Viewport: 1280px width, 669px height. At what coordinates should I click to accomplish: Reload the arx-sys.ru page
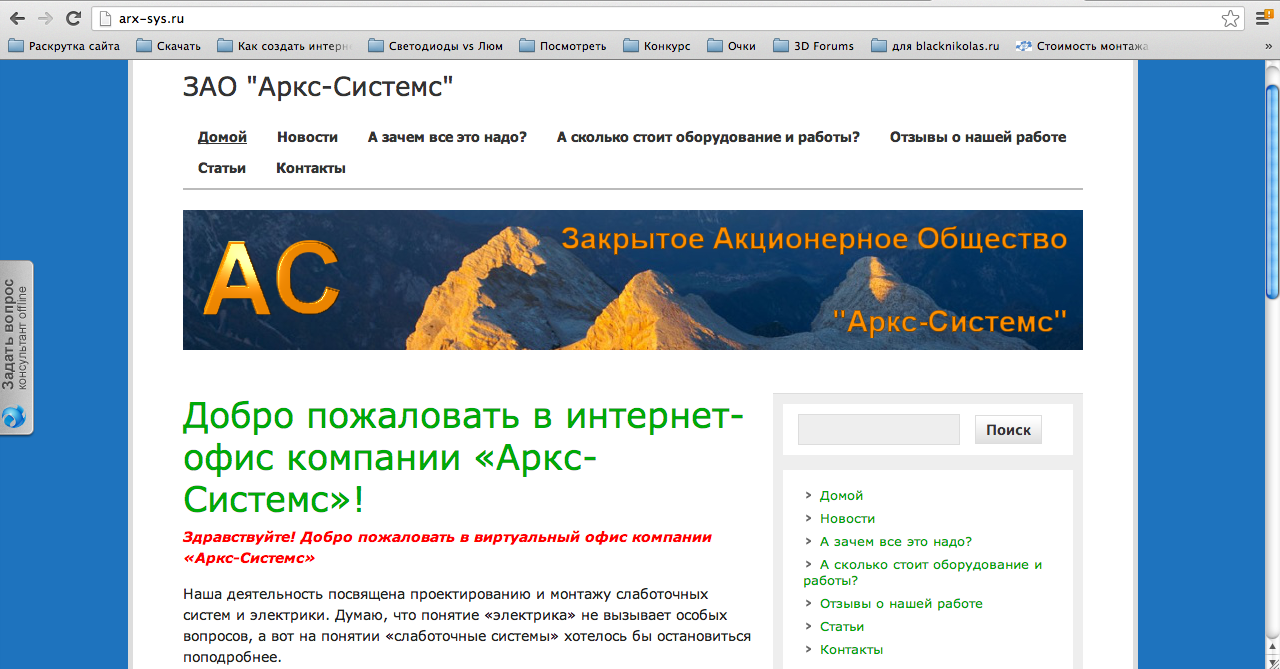pyautogui.click(x=71, y=17)
